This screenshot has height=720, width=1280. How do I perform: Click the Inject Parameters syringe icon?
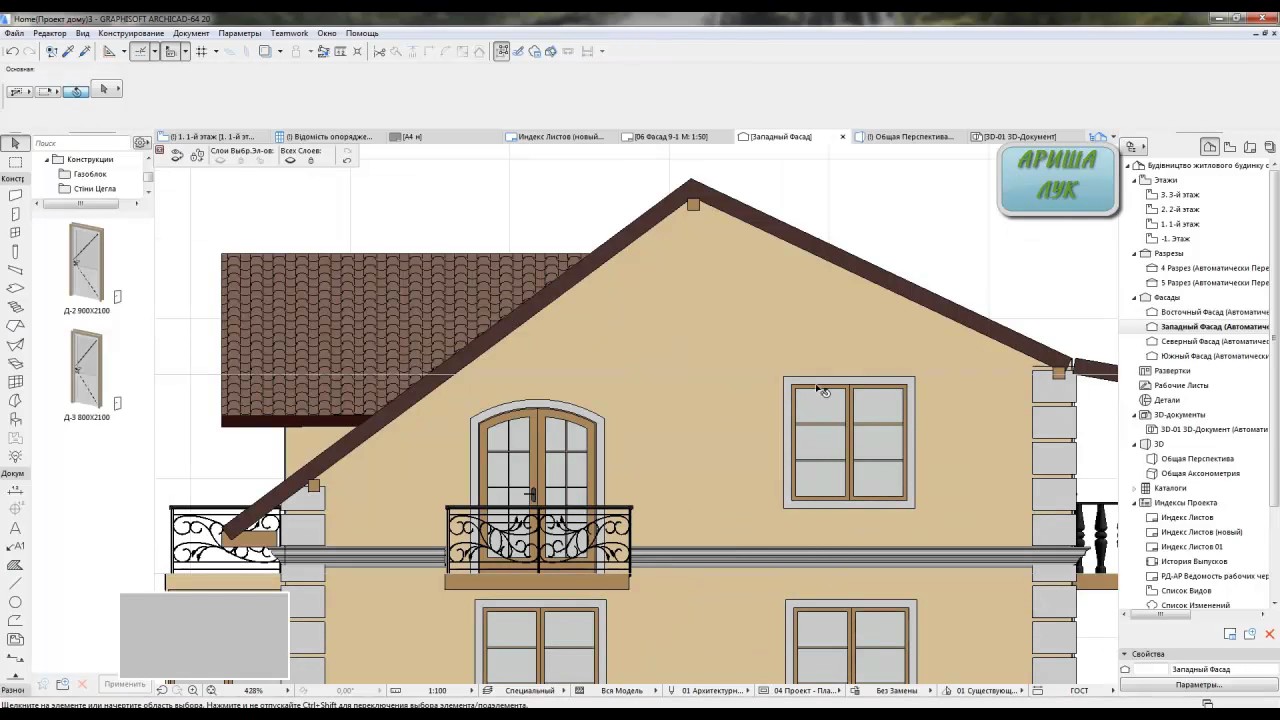pyautogui.click(x=85, y=51)
